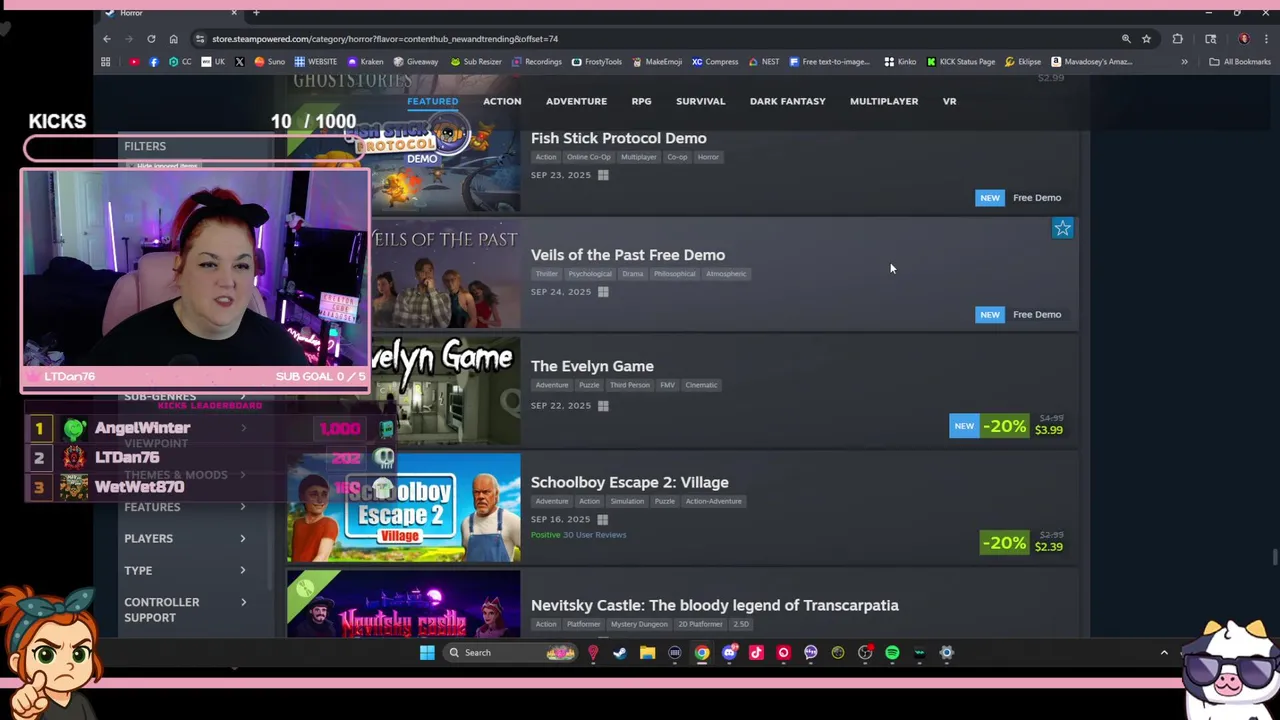
Task: Open the FrostyTools bookmark
Action: pyautogui.click(x=597, y=62)
